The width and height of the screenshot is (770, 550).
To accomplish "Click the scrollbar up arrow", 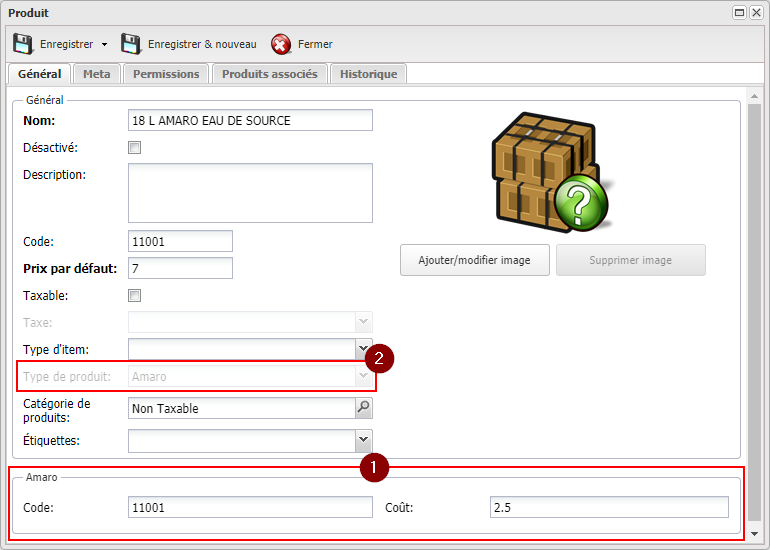I will 754,96.
